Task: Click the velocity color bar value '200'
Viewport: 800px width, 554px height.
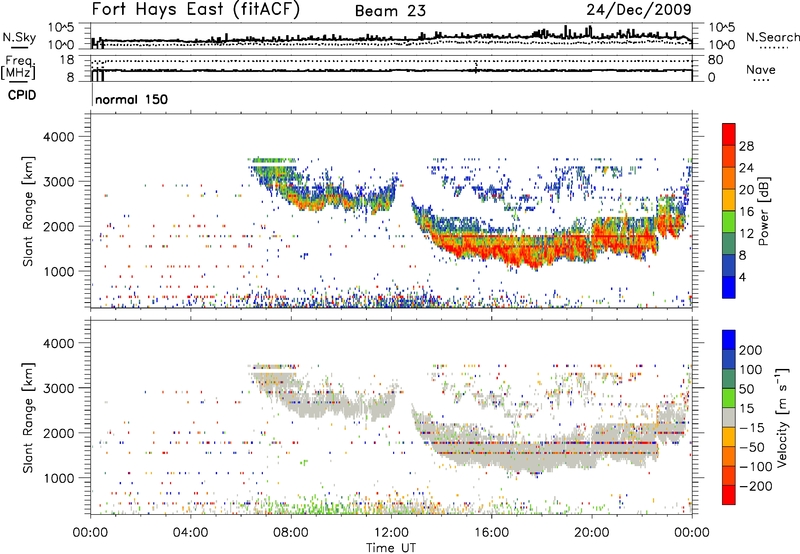Action: point(751,350)
